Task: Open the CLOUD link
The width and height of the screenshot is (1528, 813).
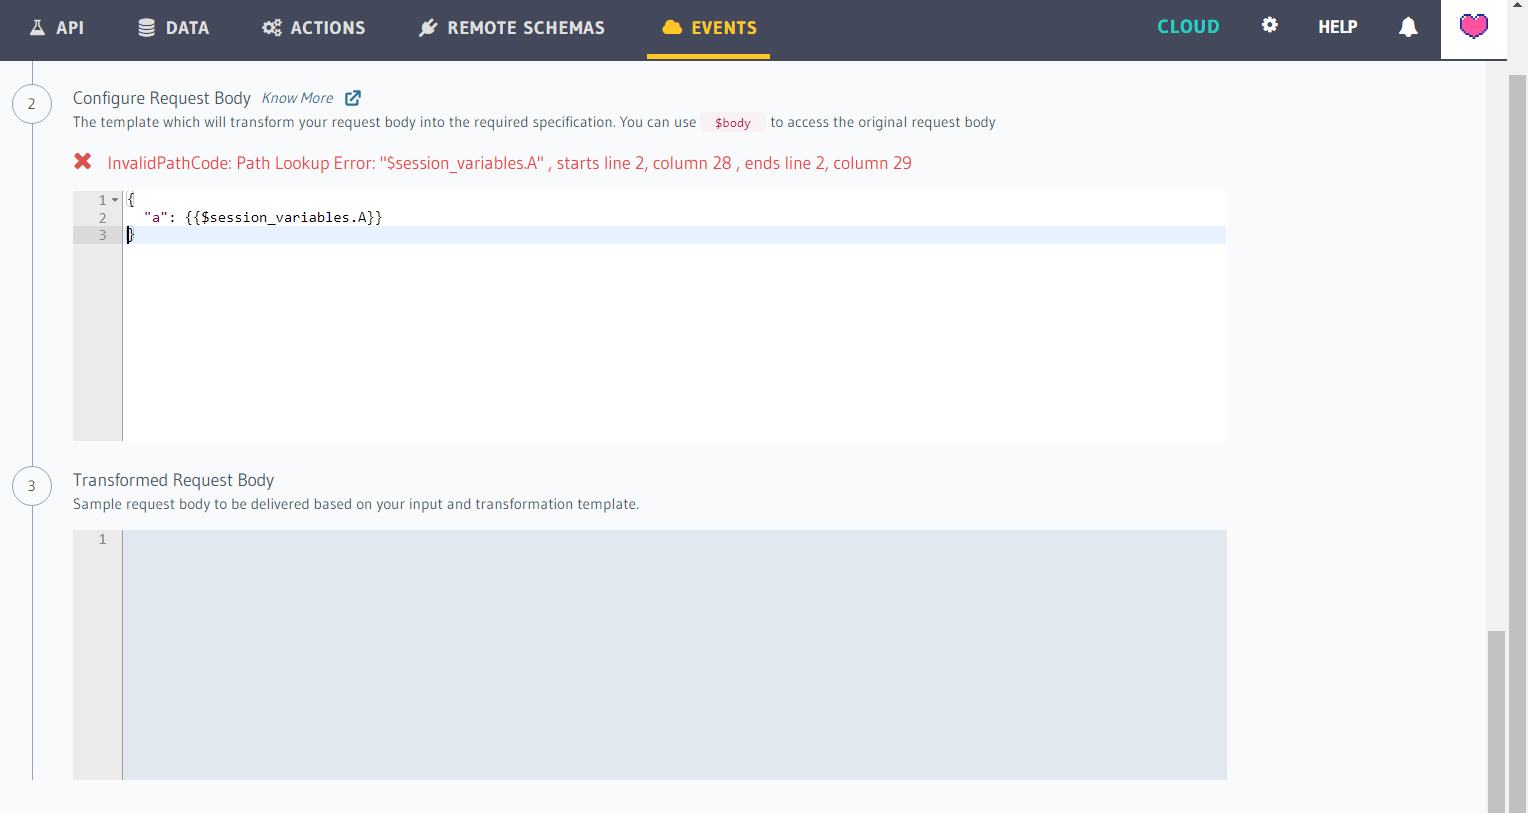Action: point(1188,27)
